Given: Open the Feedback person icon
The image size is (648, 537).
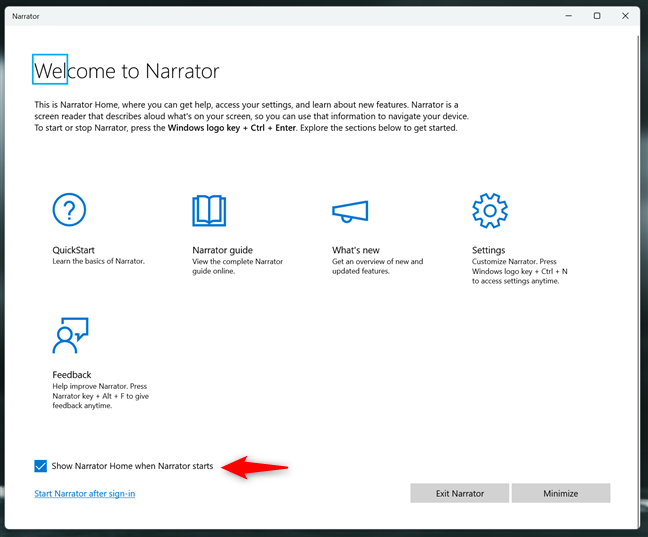Looking at the screenshot, I should point(70,335).
